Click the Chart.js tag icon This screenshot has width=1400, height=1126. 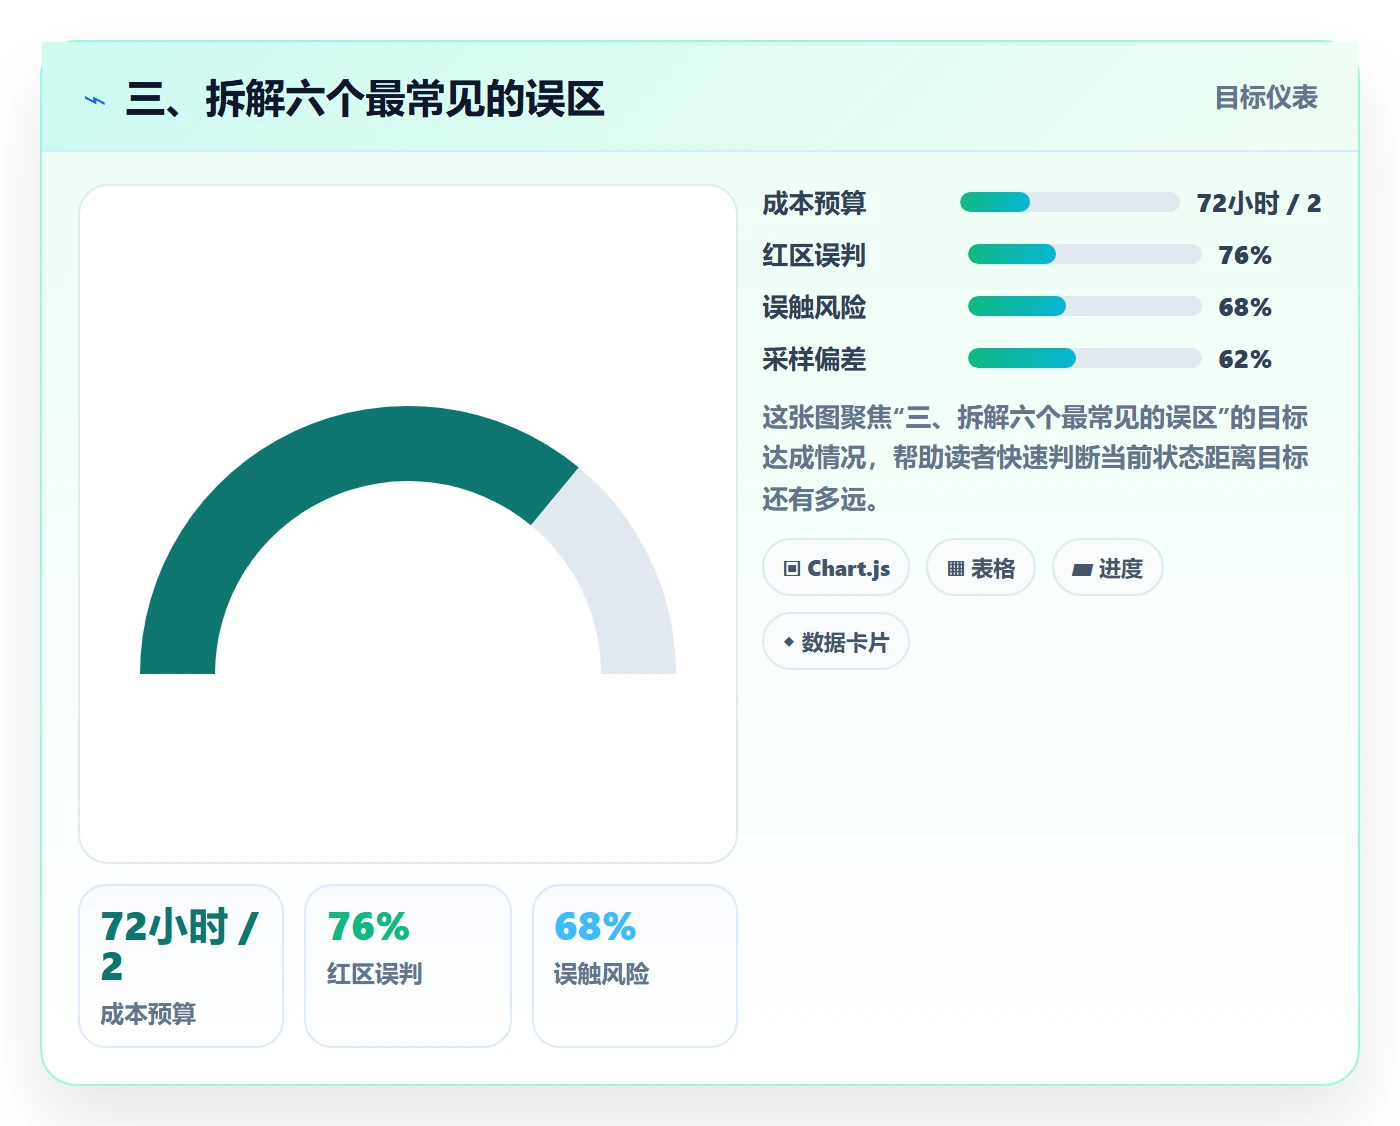(792, 569)
